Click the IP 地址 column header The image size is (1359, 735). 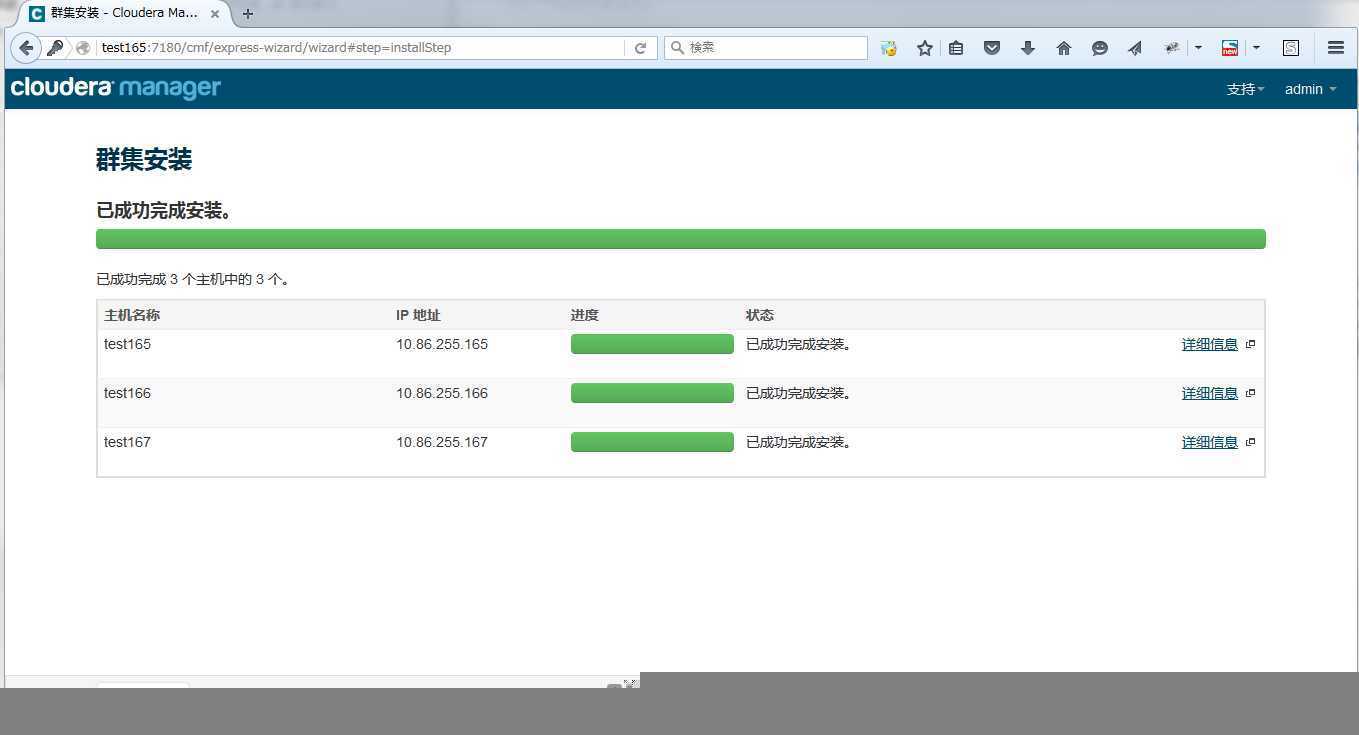(418, 315)
